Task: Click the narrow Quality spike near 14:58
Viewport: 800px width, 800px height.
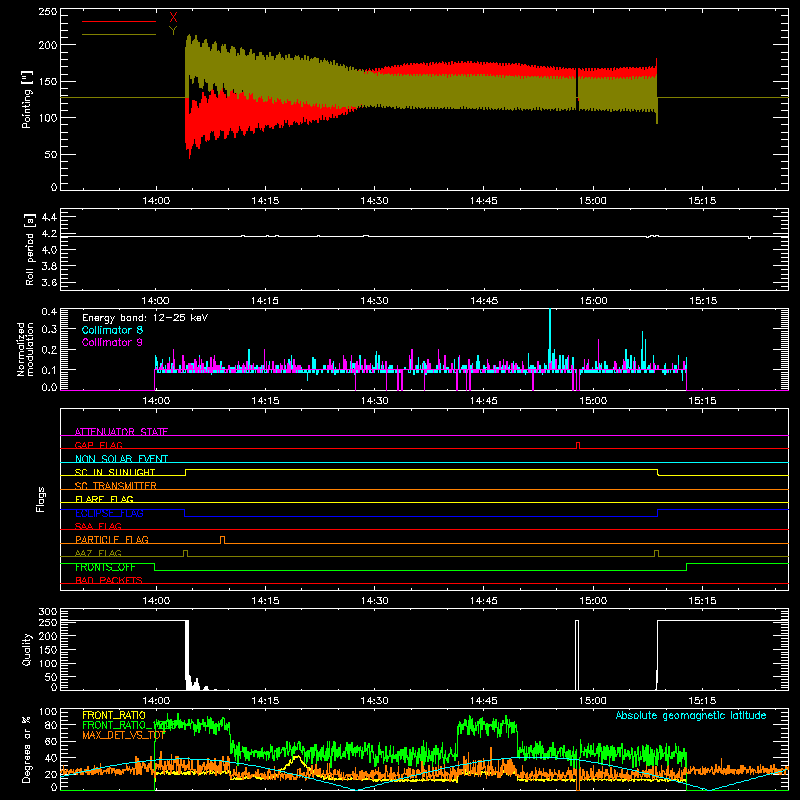Action: click(577, 655)
